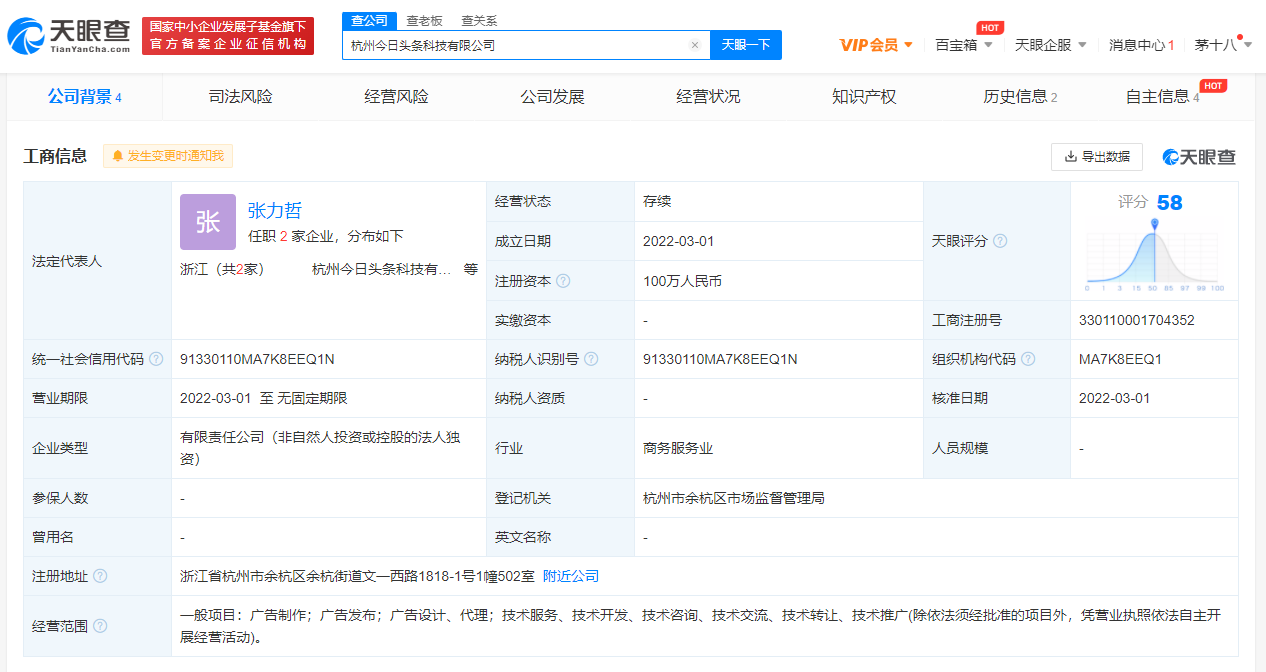Open the 附近公司 link

tap(571, 576)
